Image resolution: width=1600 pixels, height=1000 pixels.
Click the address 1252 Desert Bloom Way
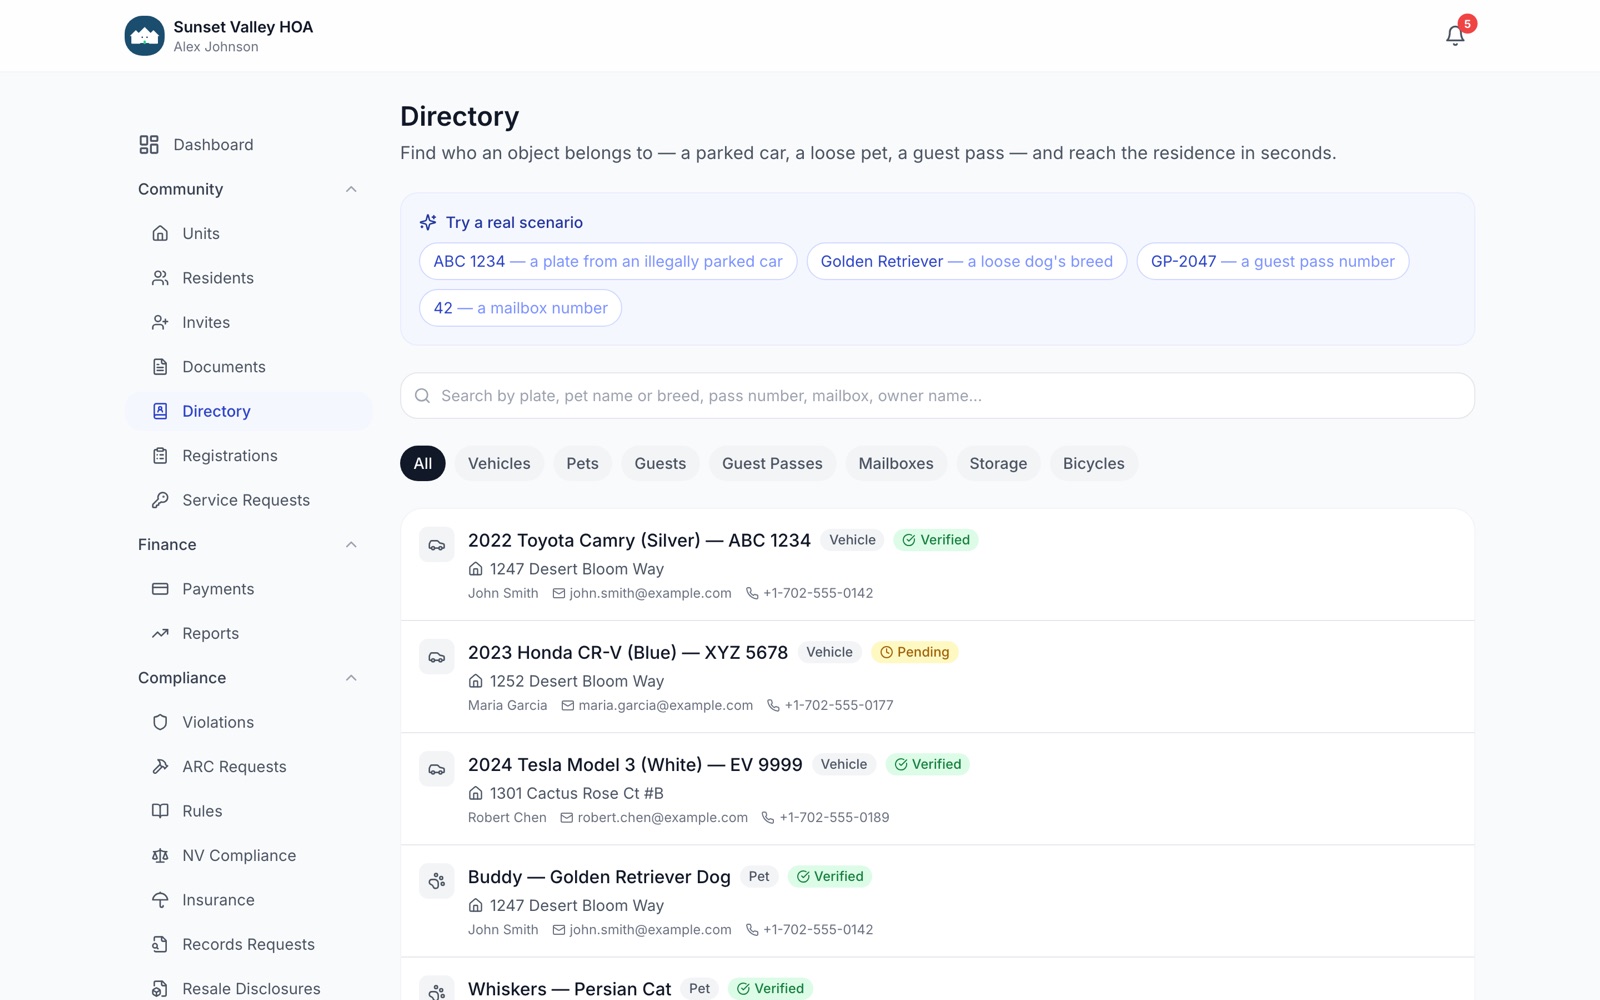point(577,681)
